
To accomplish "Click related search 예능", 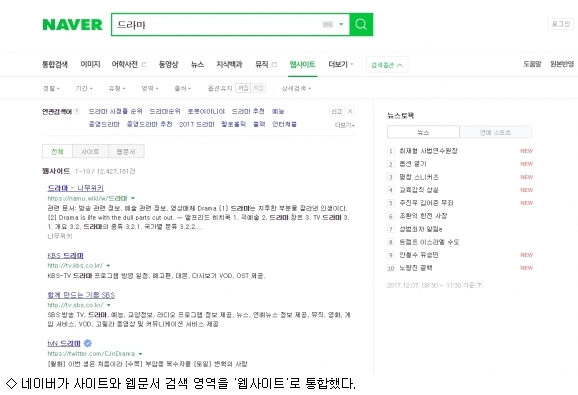I will click(278, 111).
